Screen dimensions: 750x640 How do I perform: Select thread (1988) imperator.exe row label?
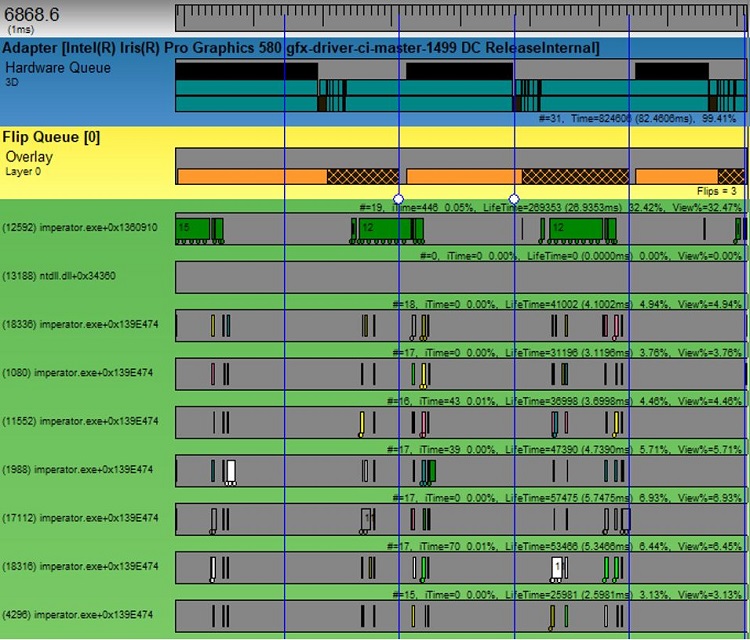coord(79,470)
